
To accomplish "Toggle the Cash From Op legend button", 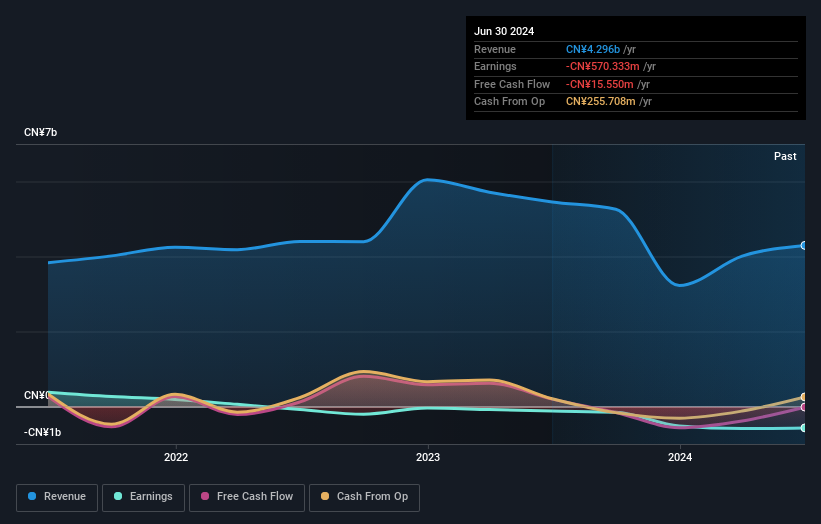I will tap(364, 497).
